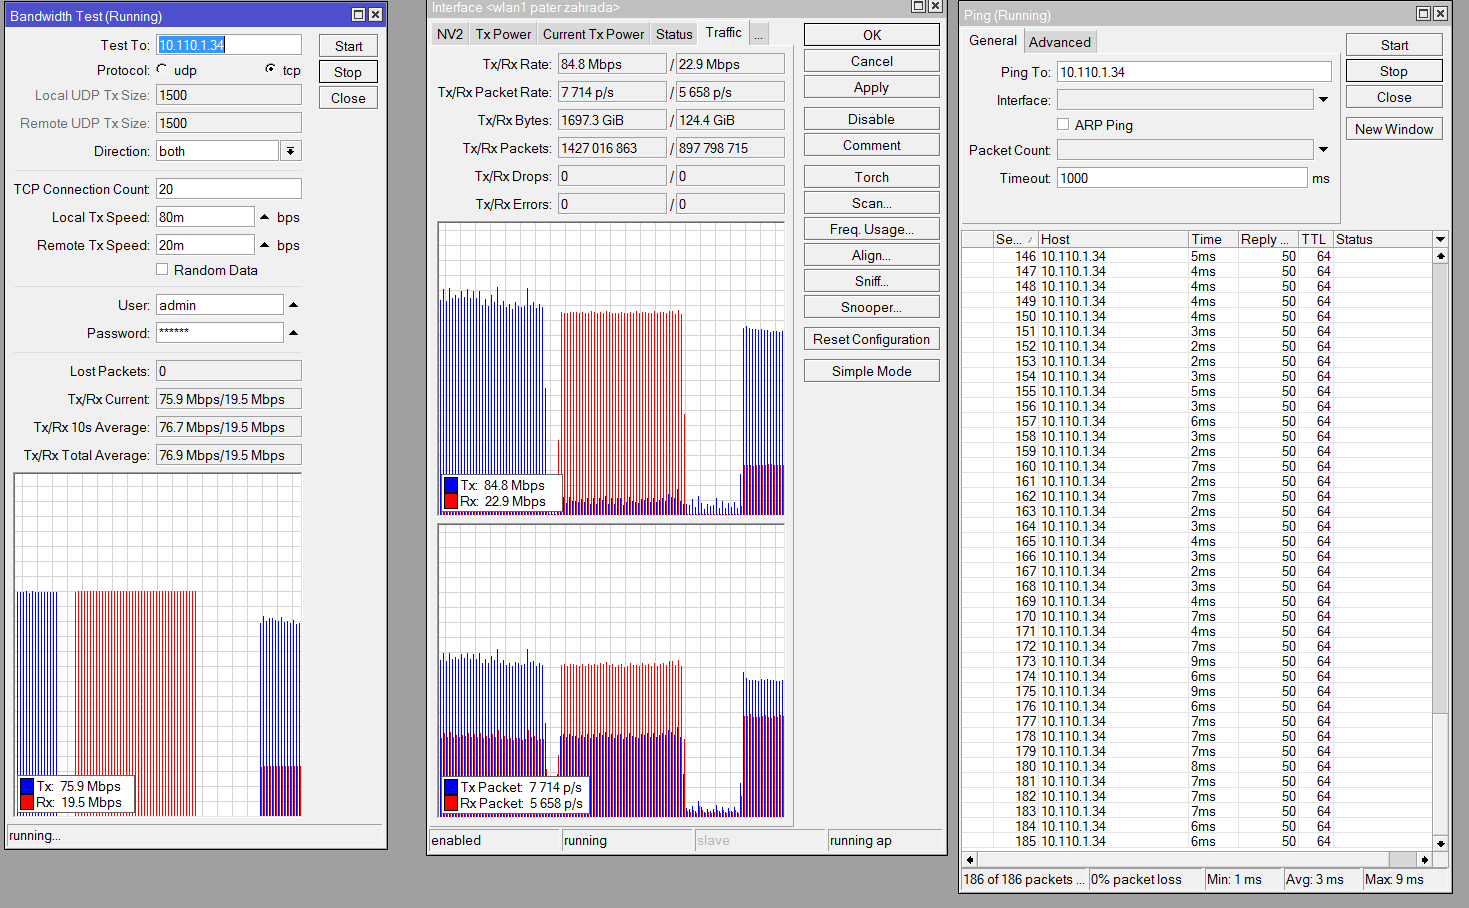1469x908 pixels.
Task: Switch to the Tx Power tab
Action: click(x=503, y=34)
